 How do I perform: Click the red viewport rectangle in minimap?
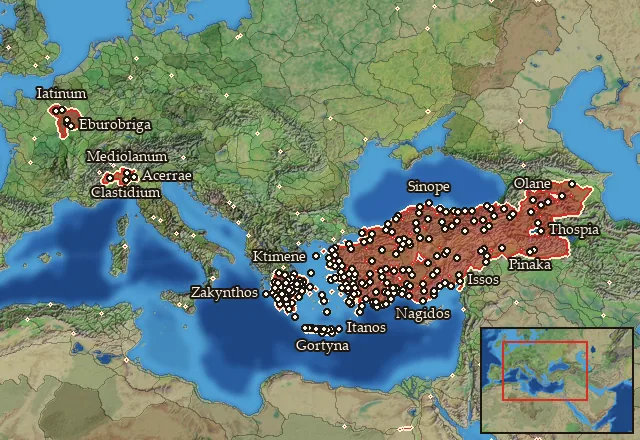coord(545,371)
